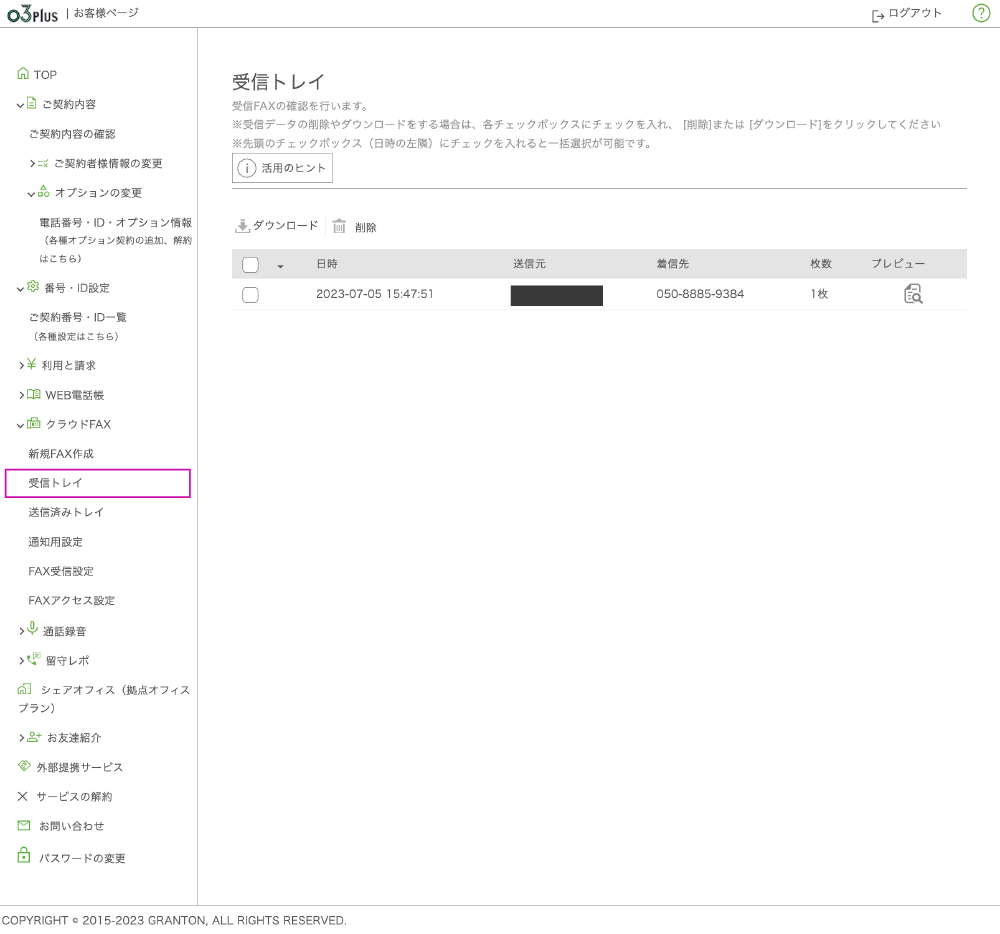Viewport: 1000px width, 934px height.
Task: Click the 枚数 column header
Action: pos(821,264)
